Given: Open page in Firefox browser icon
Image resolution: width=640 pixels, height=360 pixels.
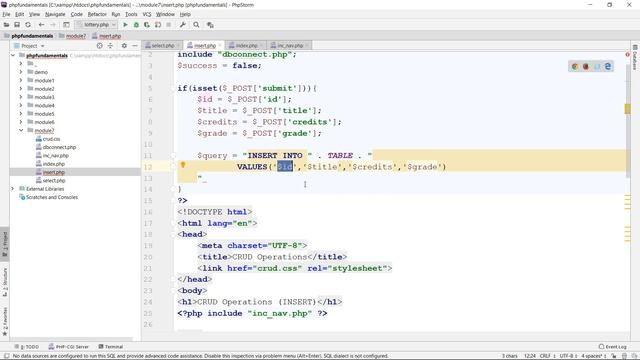Looking at the screenshot, I should point(586,66).
